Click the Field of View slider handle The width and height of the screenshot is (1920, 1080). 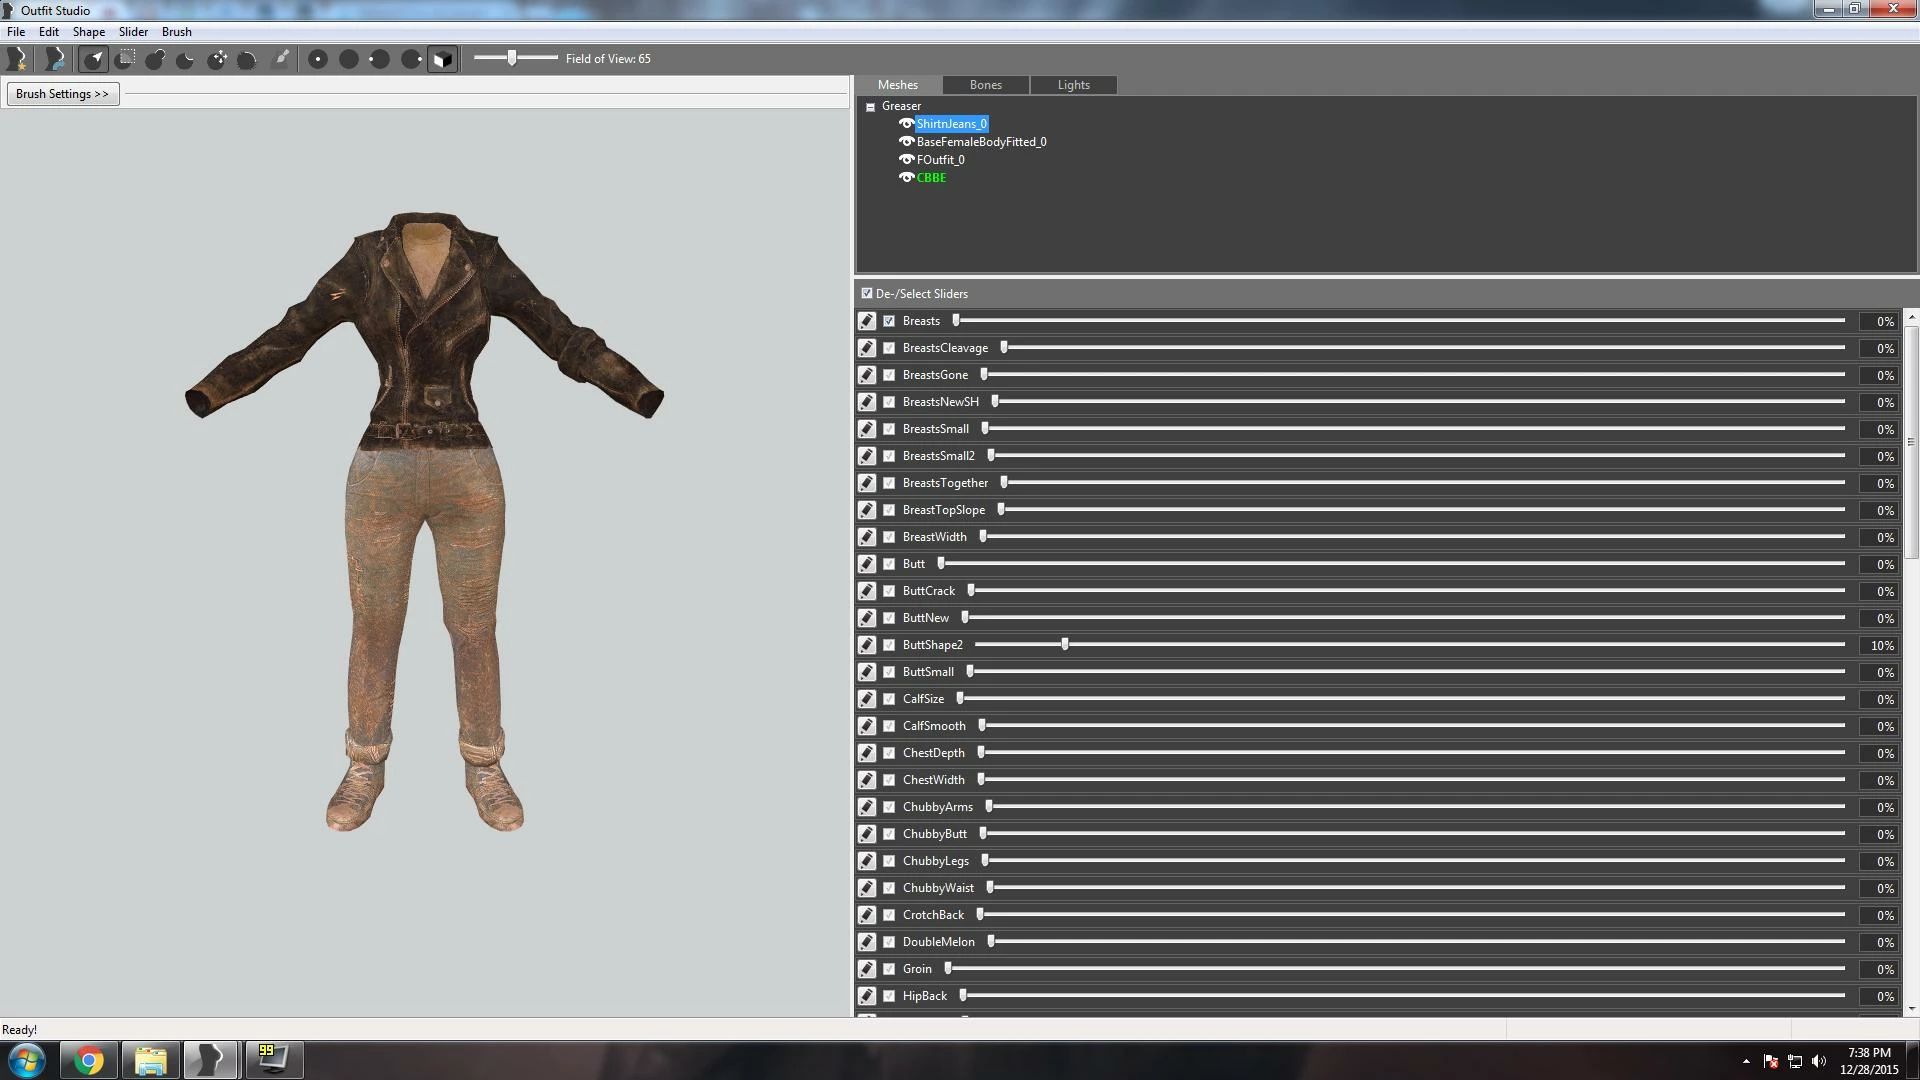(x=512, y=58)
